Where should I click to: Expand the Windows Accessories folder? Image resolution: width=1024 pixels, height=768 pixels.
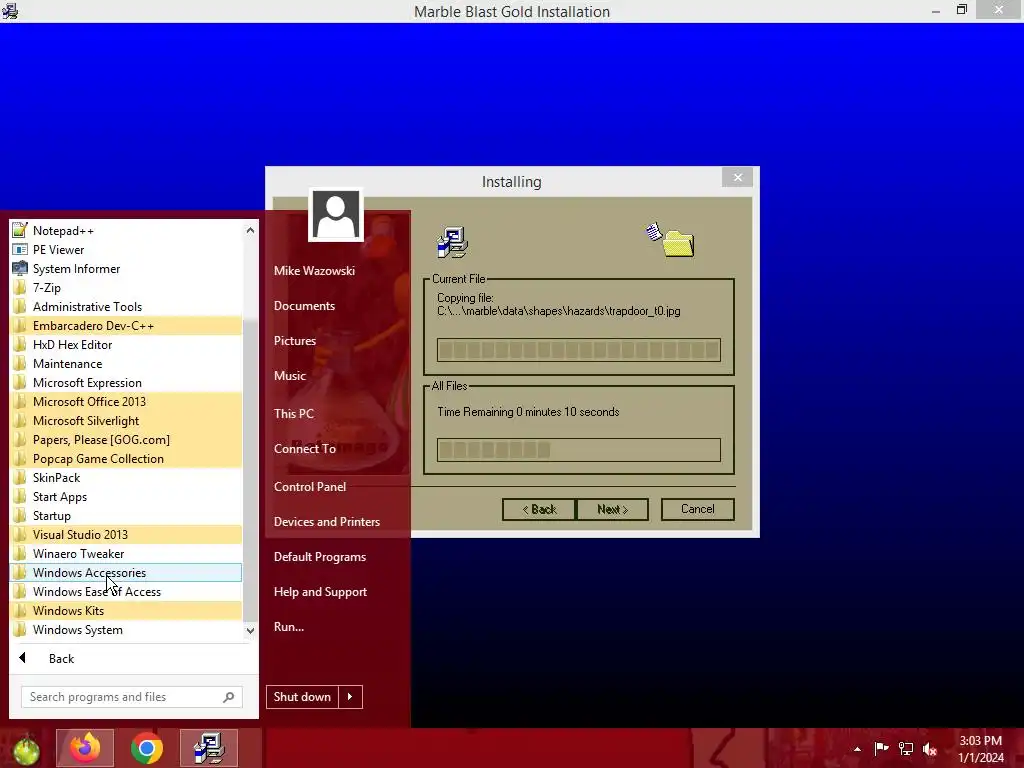[126, 572]
